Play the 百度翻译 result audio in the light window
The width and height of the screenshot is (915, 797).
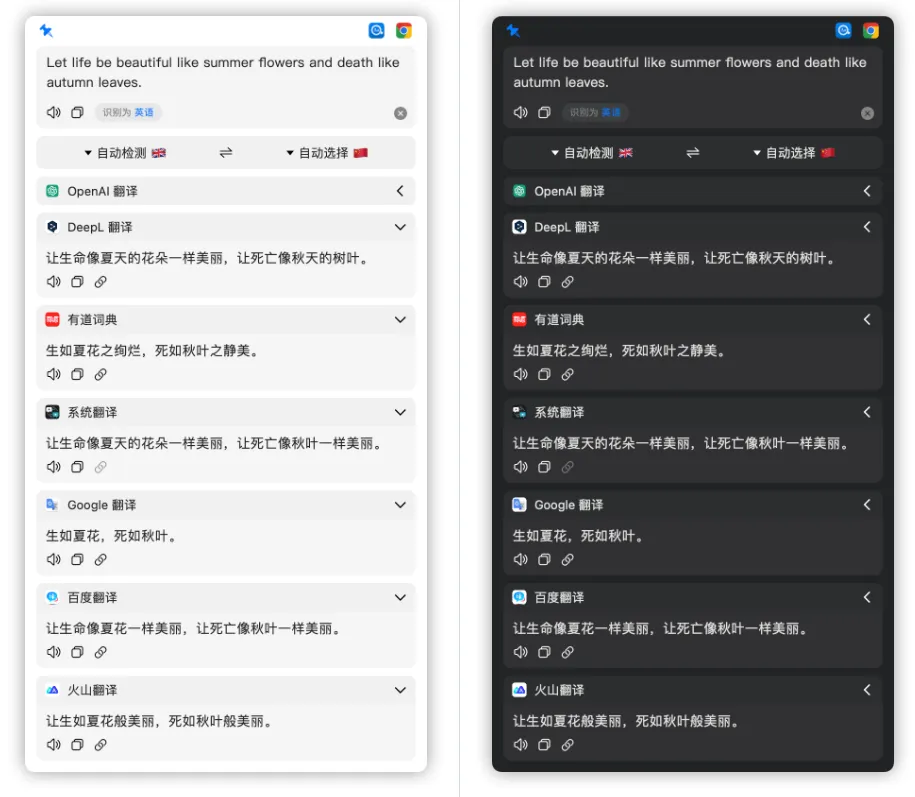click(54, 652)
